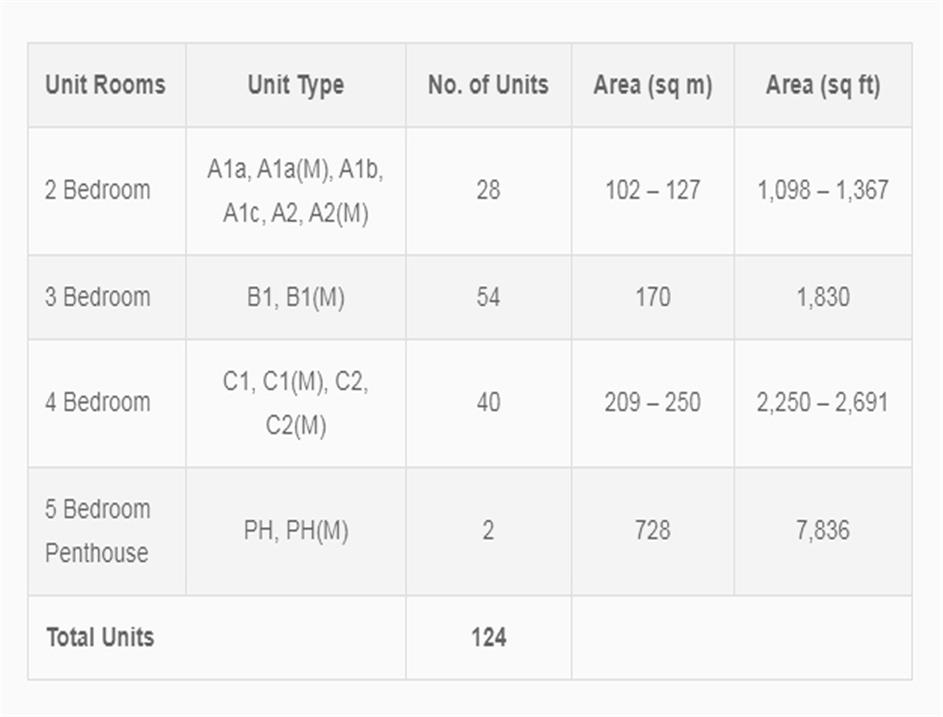Select the No. of Units header
This screenshot has width=943, height=717.
488,85
